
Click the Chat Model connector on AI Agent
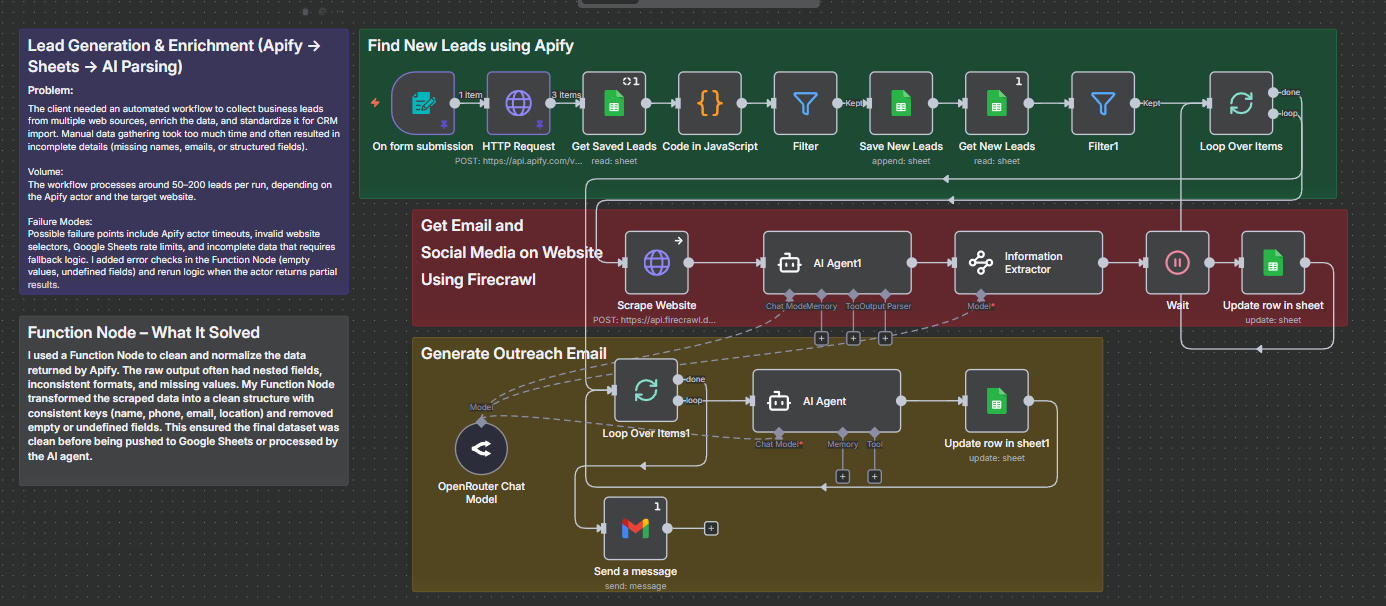click(x=779, y=434)
